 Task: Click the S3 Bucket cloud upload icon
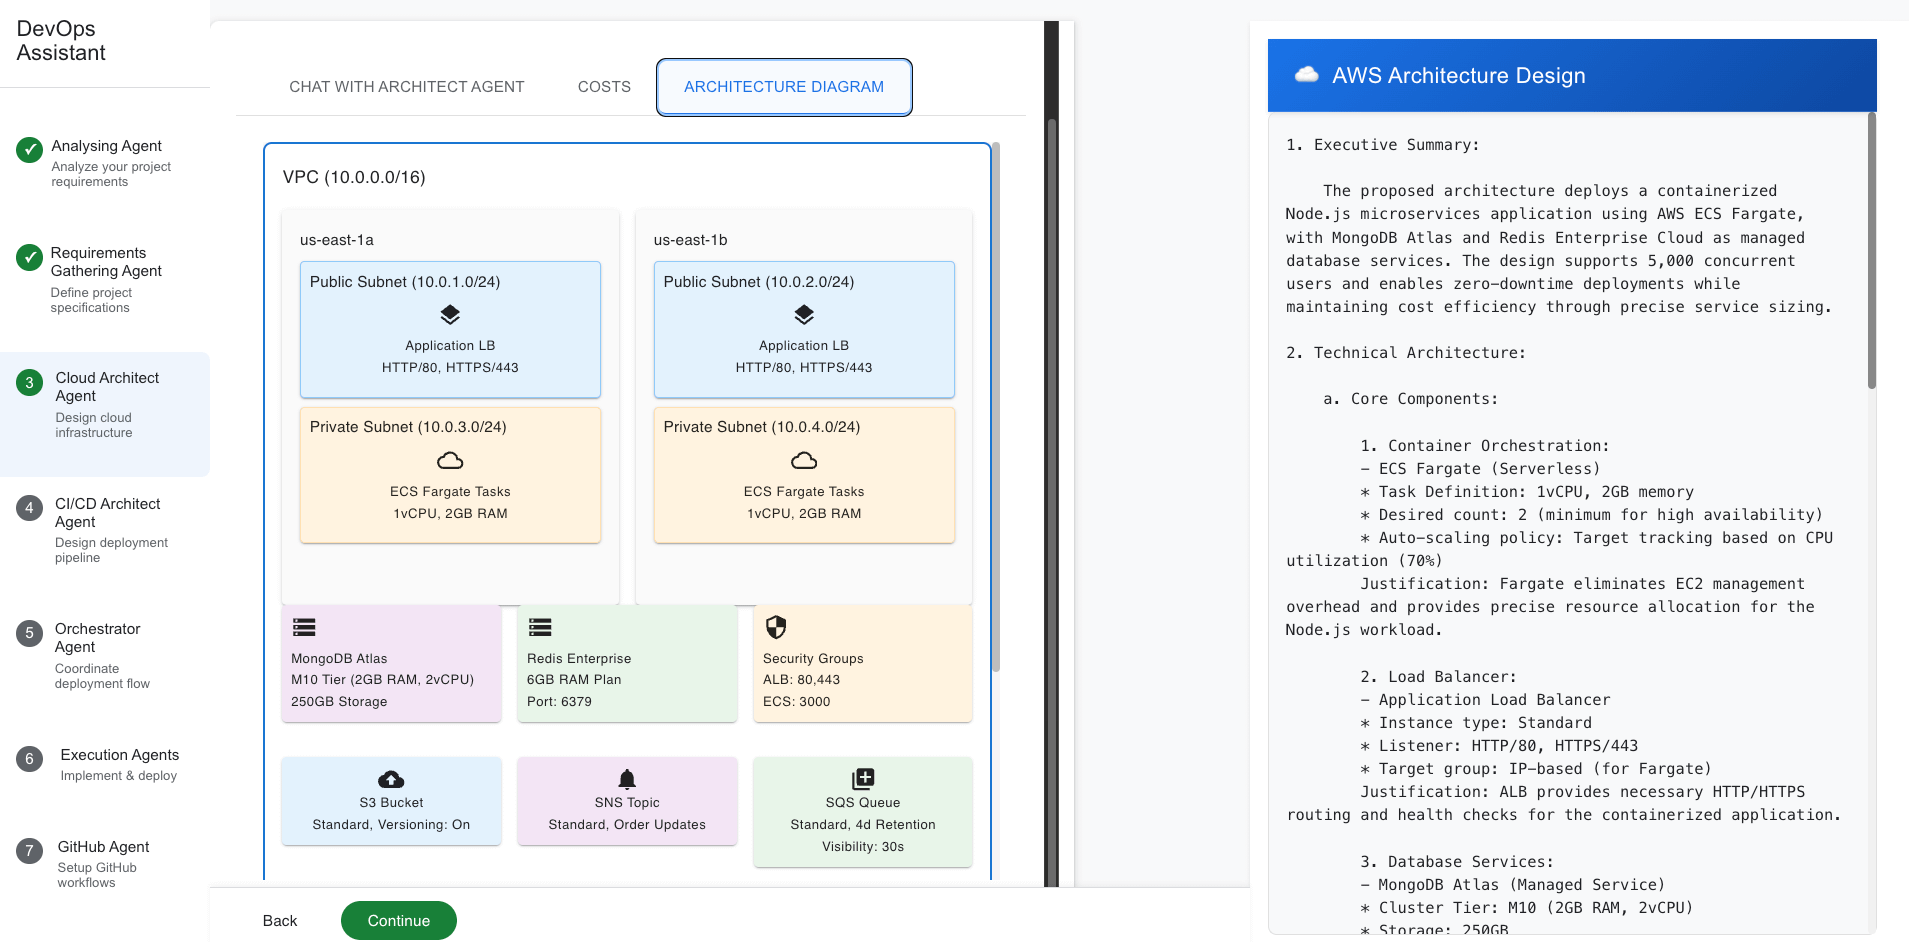click(391, 778)
